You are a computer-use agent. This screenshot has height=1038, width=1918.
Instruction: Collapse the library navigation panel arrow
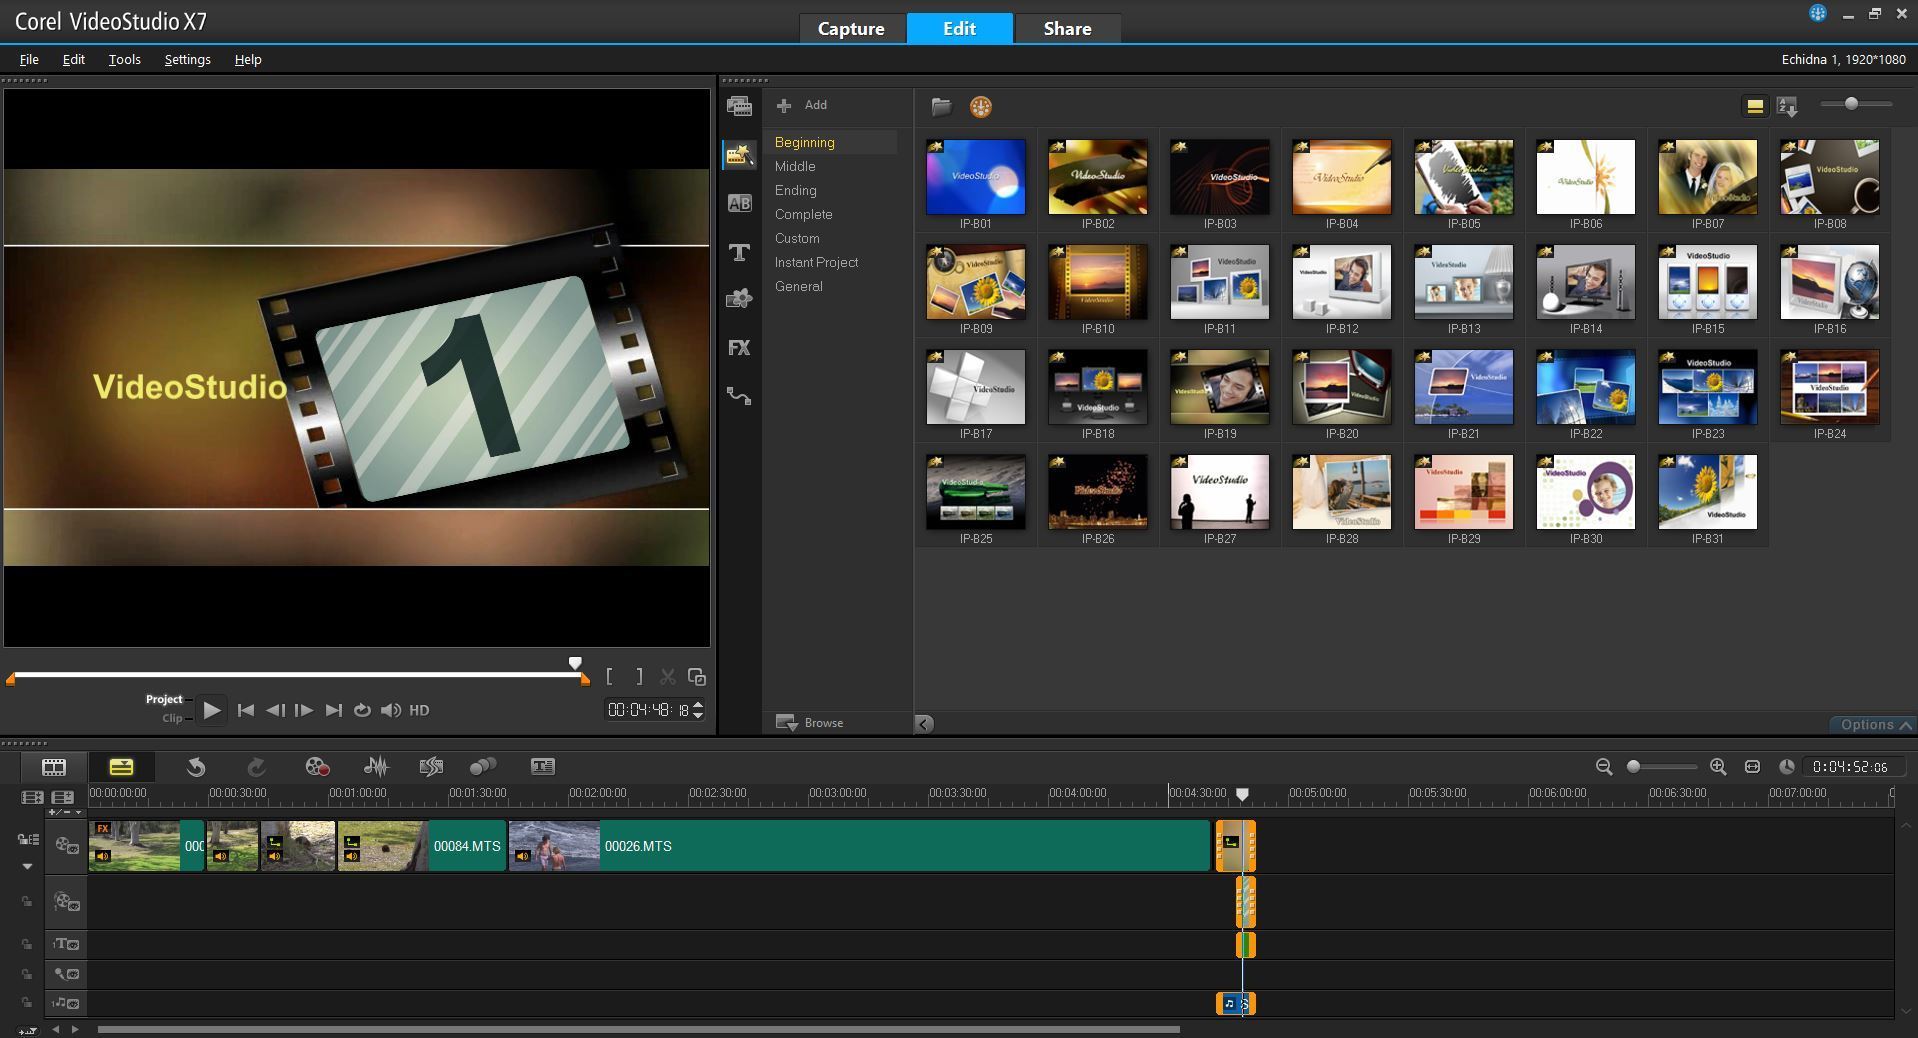click(924, 723)
